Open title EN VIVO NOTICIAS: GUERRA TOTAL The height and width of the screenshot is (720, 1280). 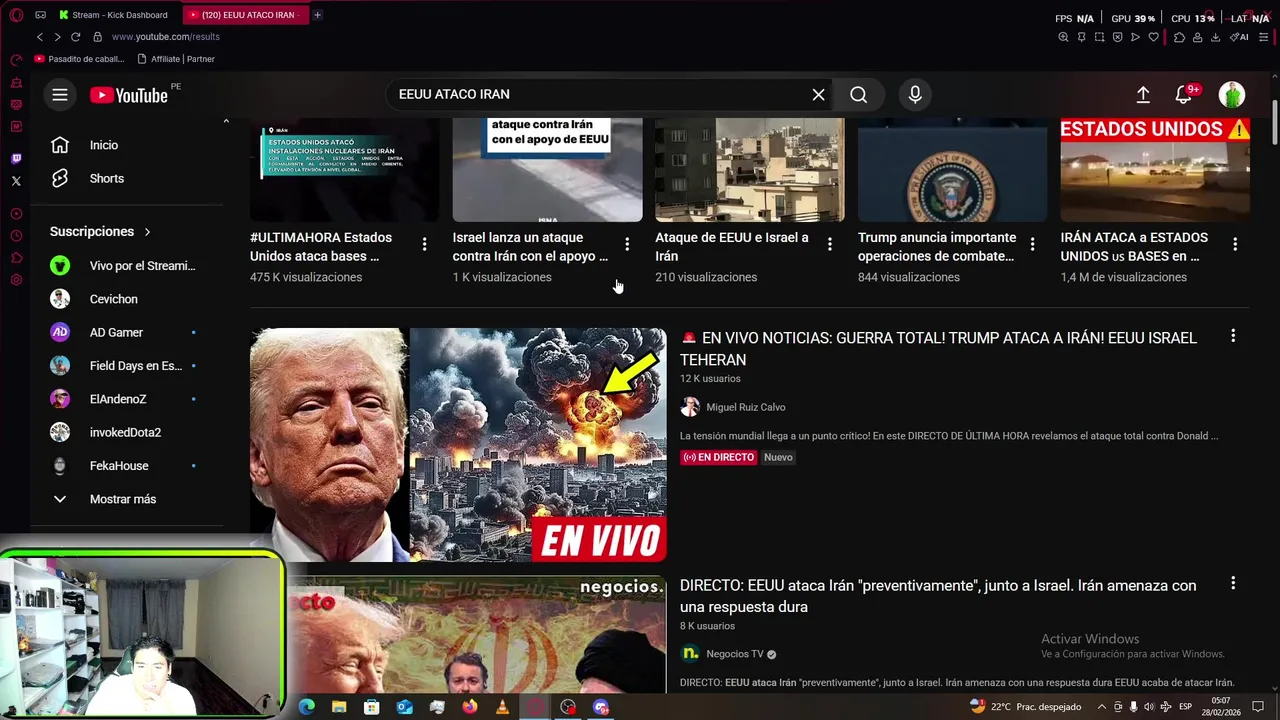point(938,349)
